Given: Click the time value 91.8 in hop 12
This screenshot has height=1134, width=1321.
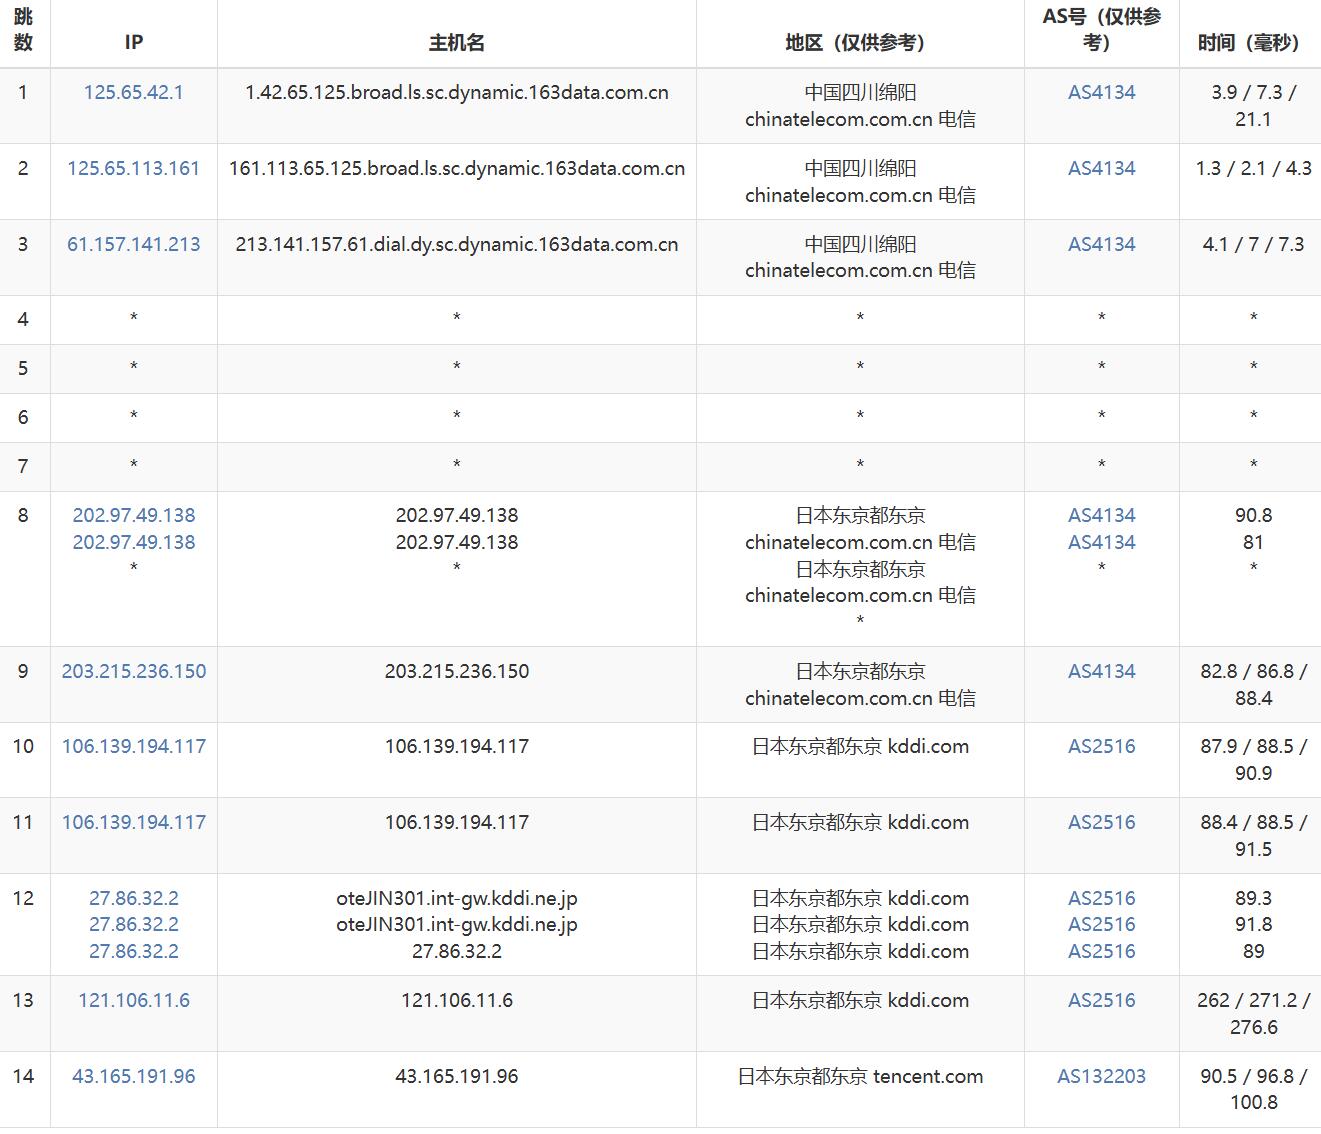Looking at the screenshot, I should pyautogui.click(x=1253, y=924).
